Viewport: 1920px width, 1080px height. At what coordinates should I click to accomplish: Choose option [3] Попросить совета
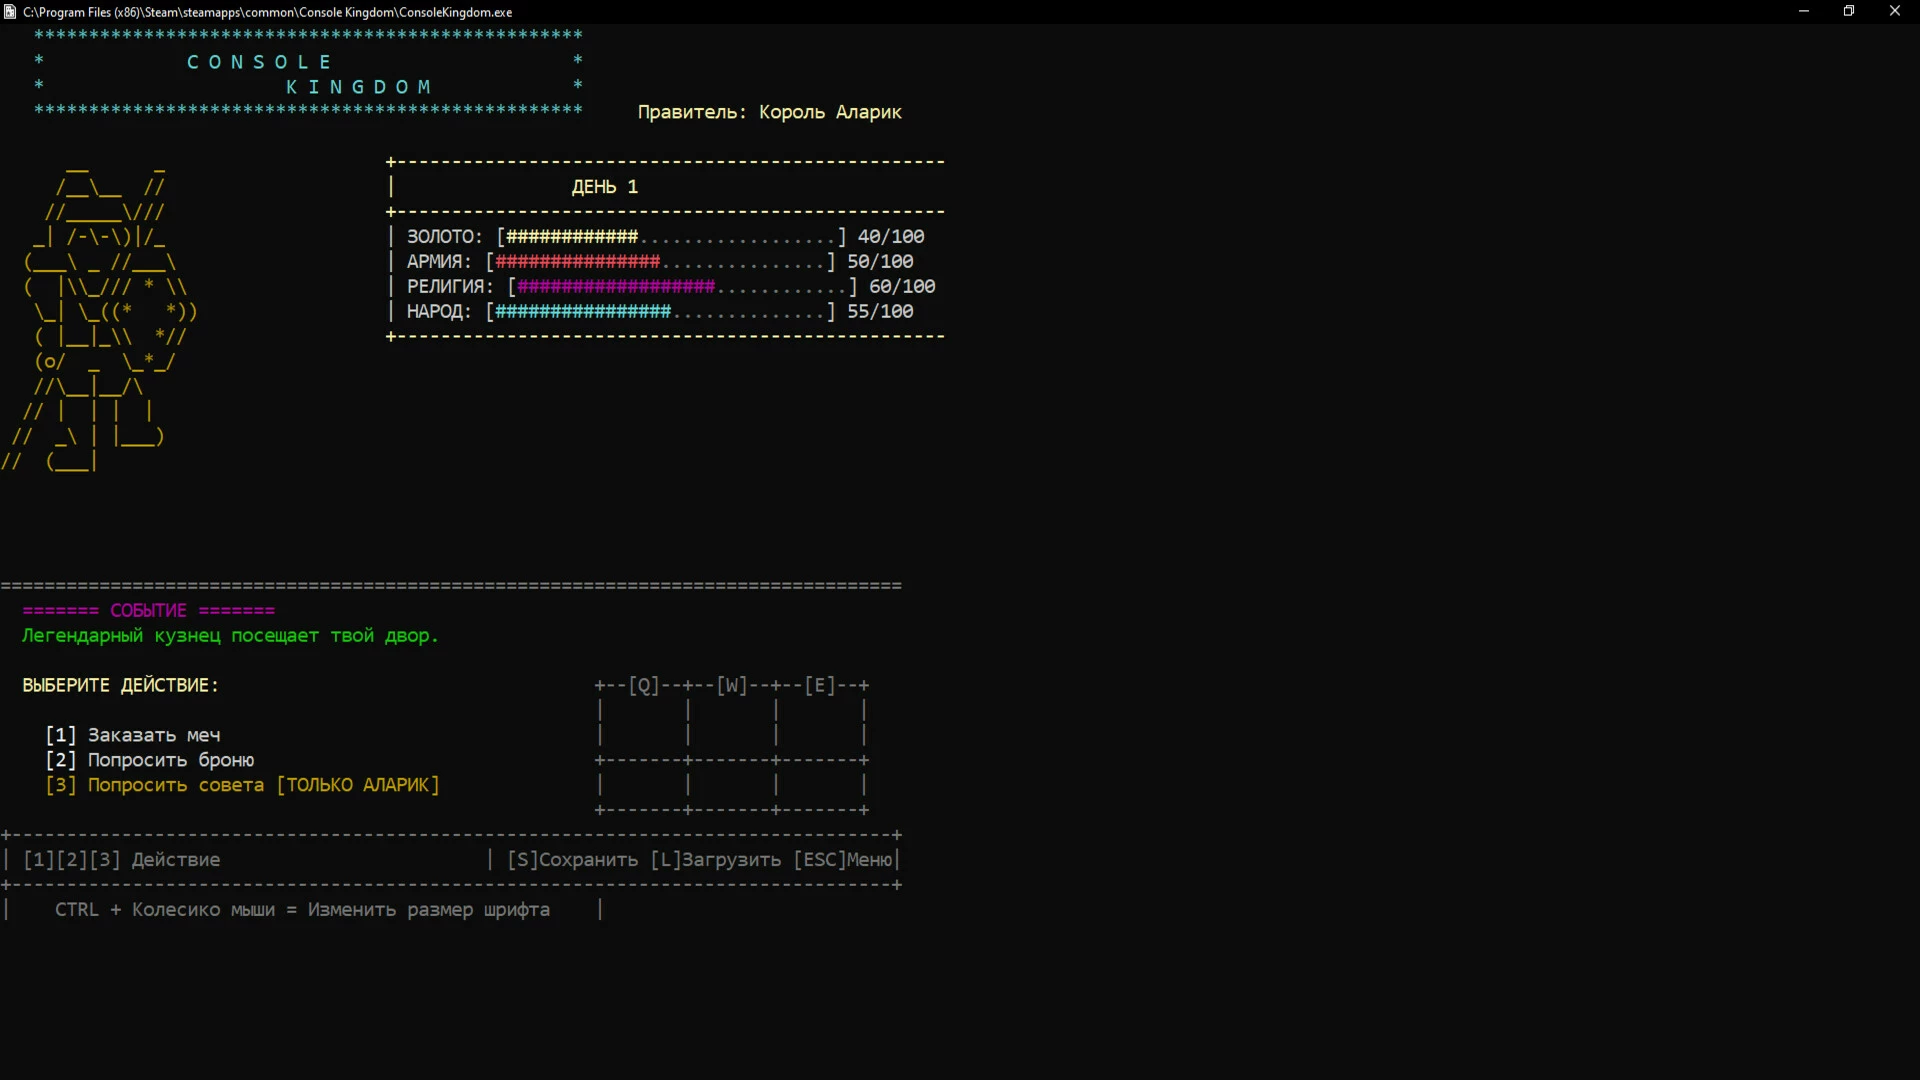pos(243,785)
